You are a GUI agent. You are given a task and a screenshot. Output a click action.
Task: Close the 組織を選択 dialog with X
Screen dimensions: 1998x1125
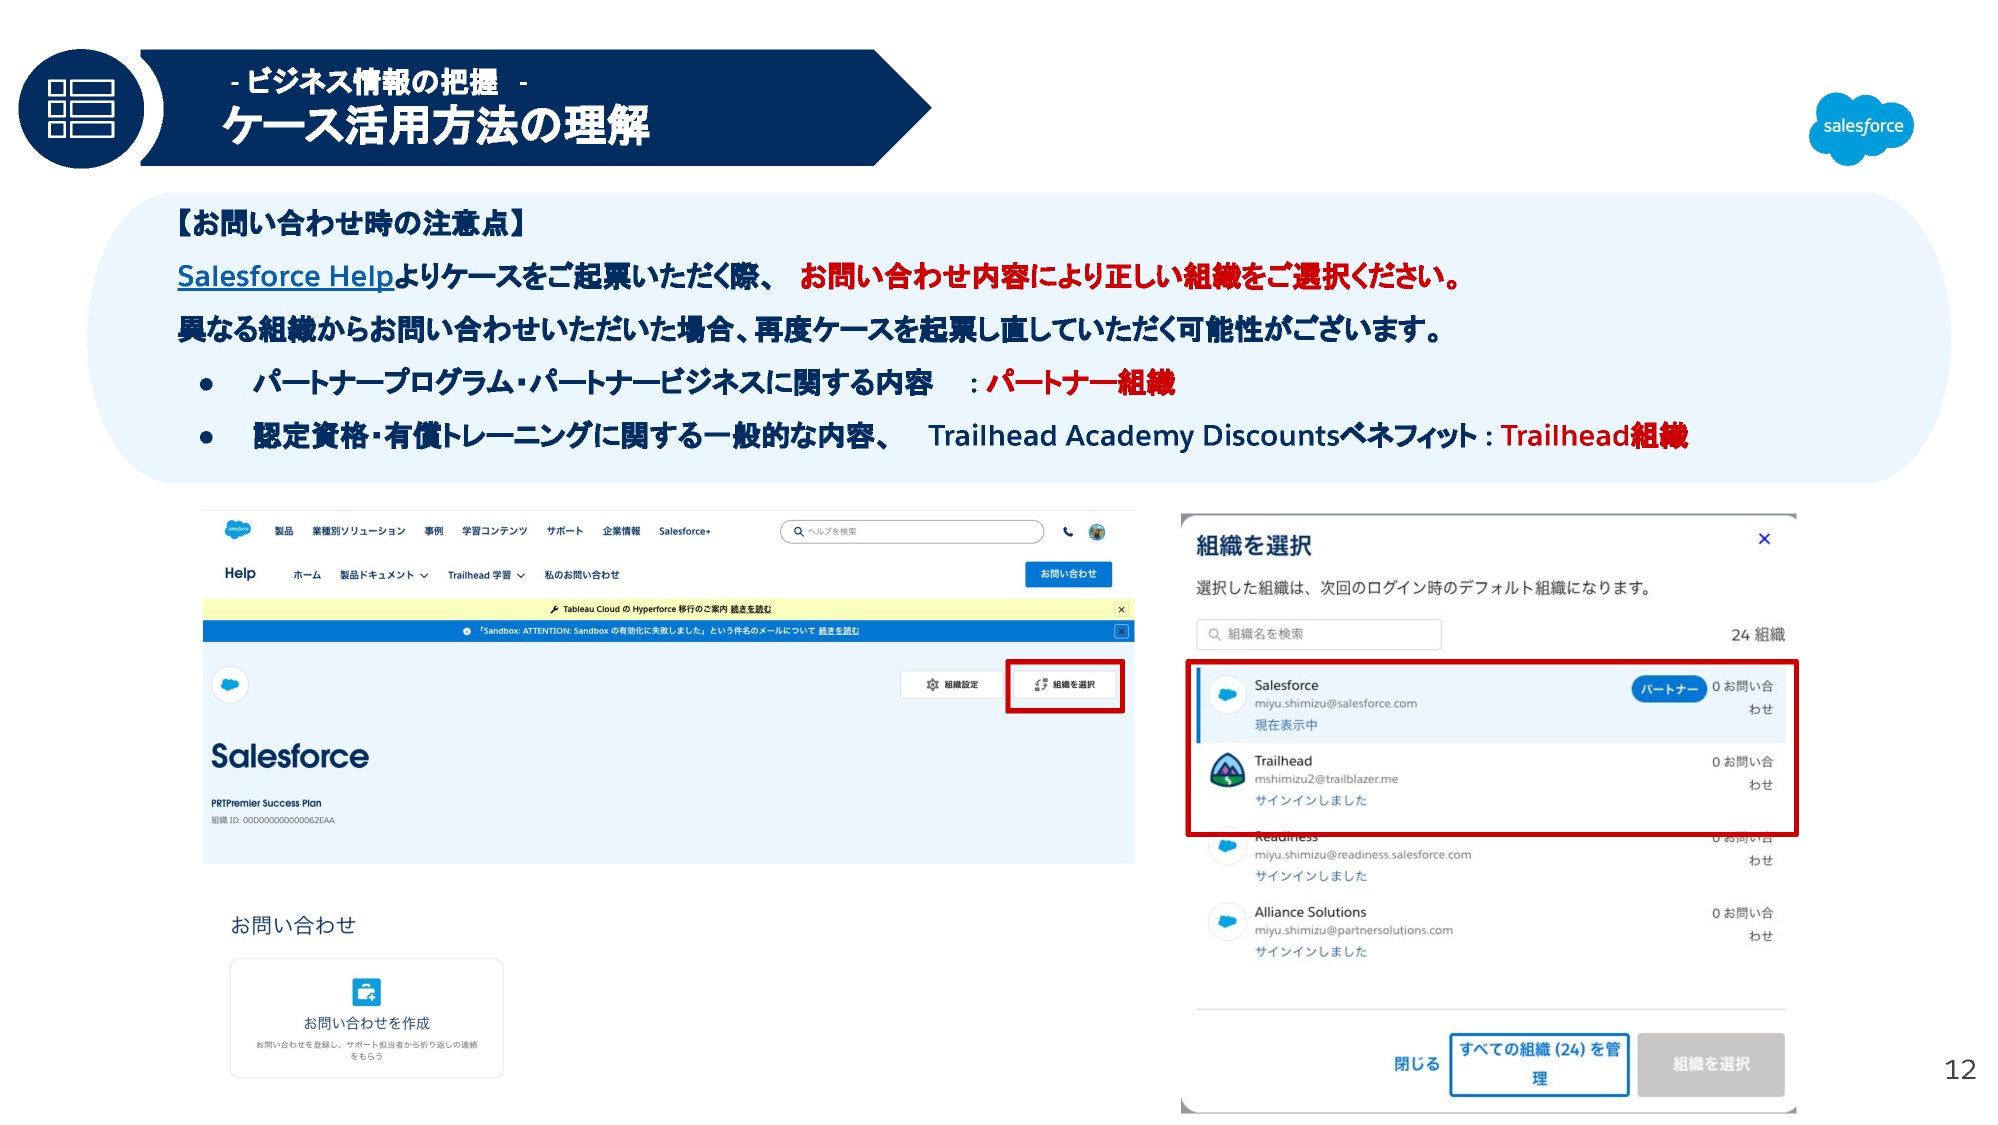tap(1764, 539)
